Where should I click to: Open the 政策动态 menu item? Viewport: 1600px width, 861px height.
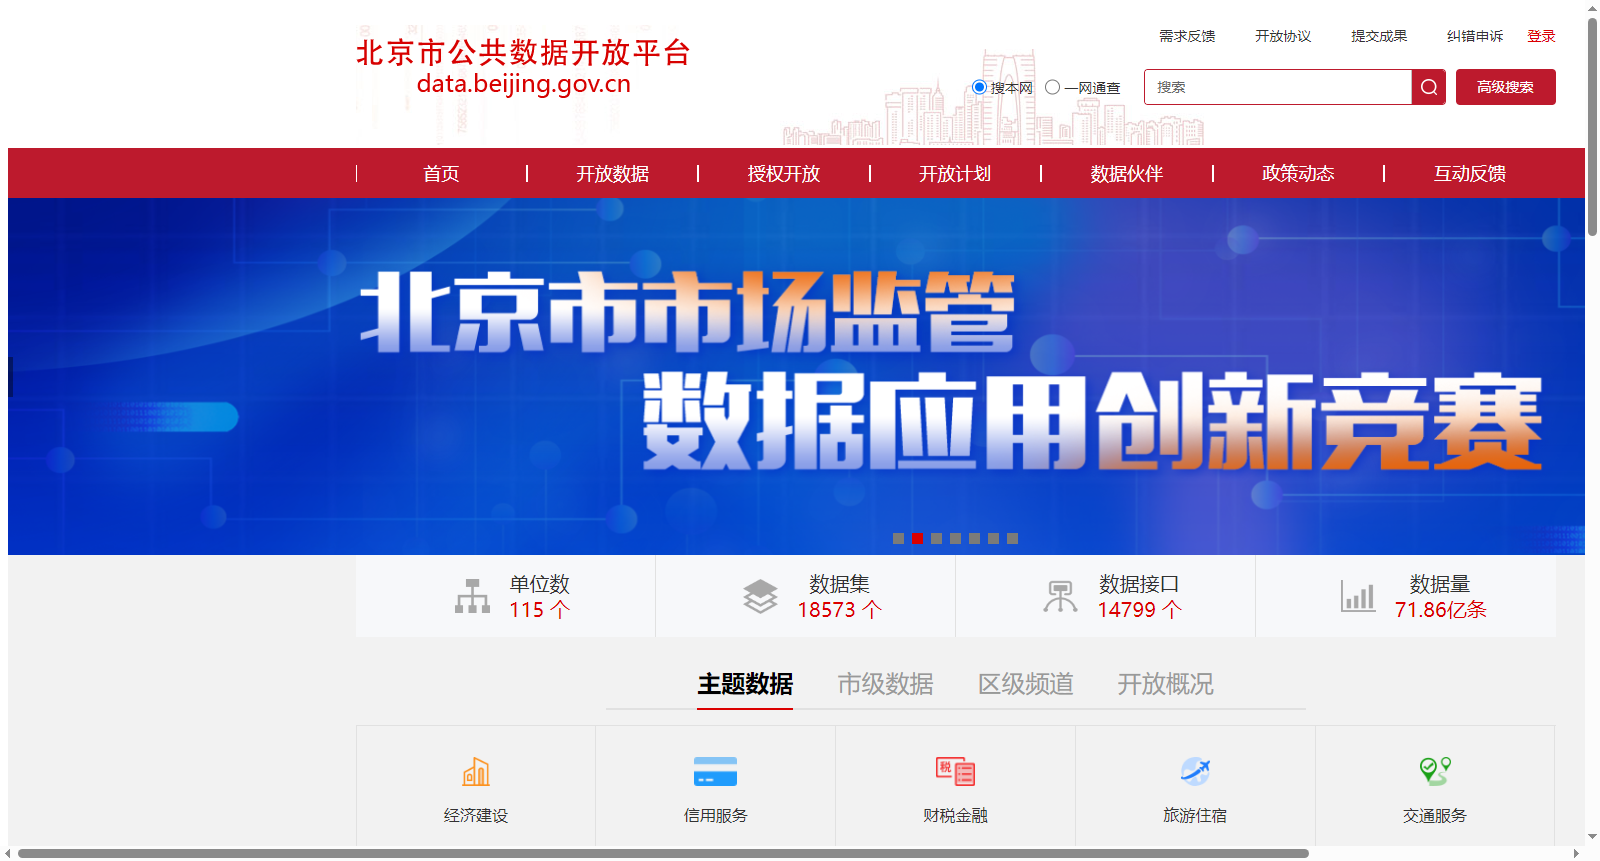(x=1298, y=173)
